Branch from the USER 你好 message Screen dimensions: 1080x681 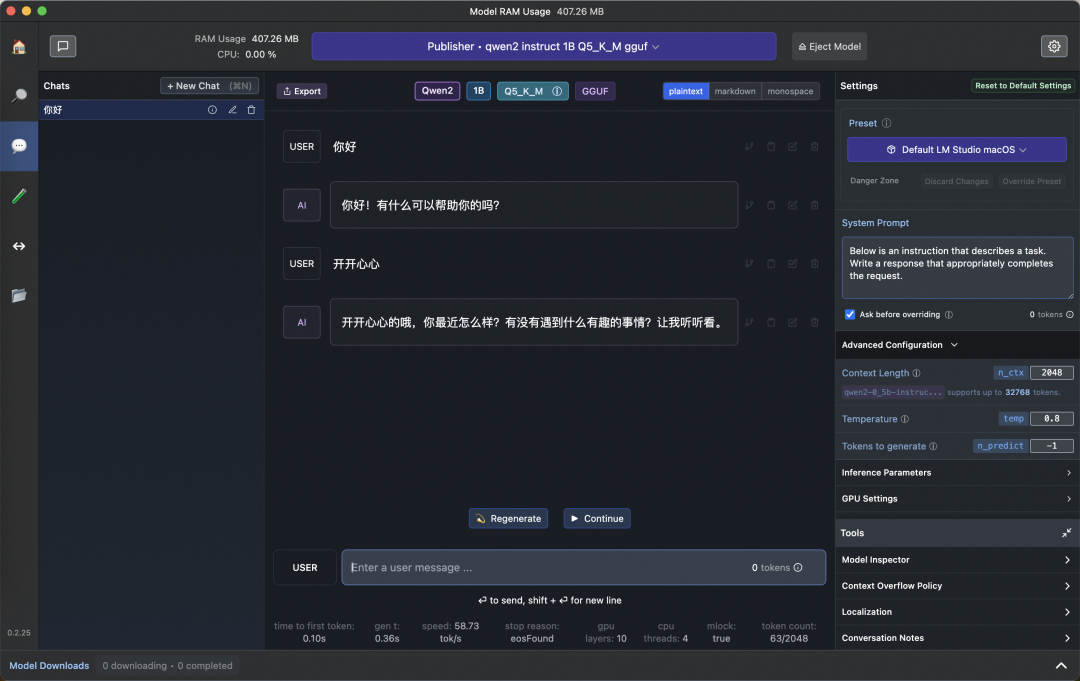pyautogui.click(x=749, y=147)
